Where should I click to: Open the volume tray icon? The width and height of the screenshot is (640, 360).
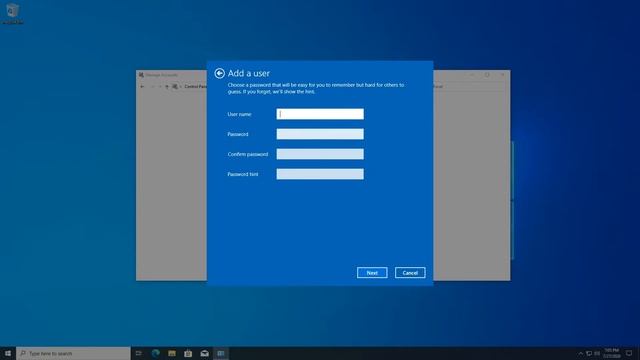(x=597, y=353)
